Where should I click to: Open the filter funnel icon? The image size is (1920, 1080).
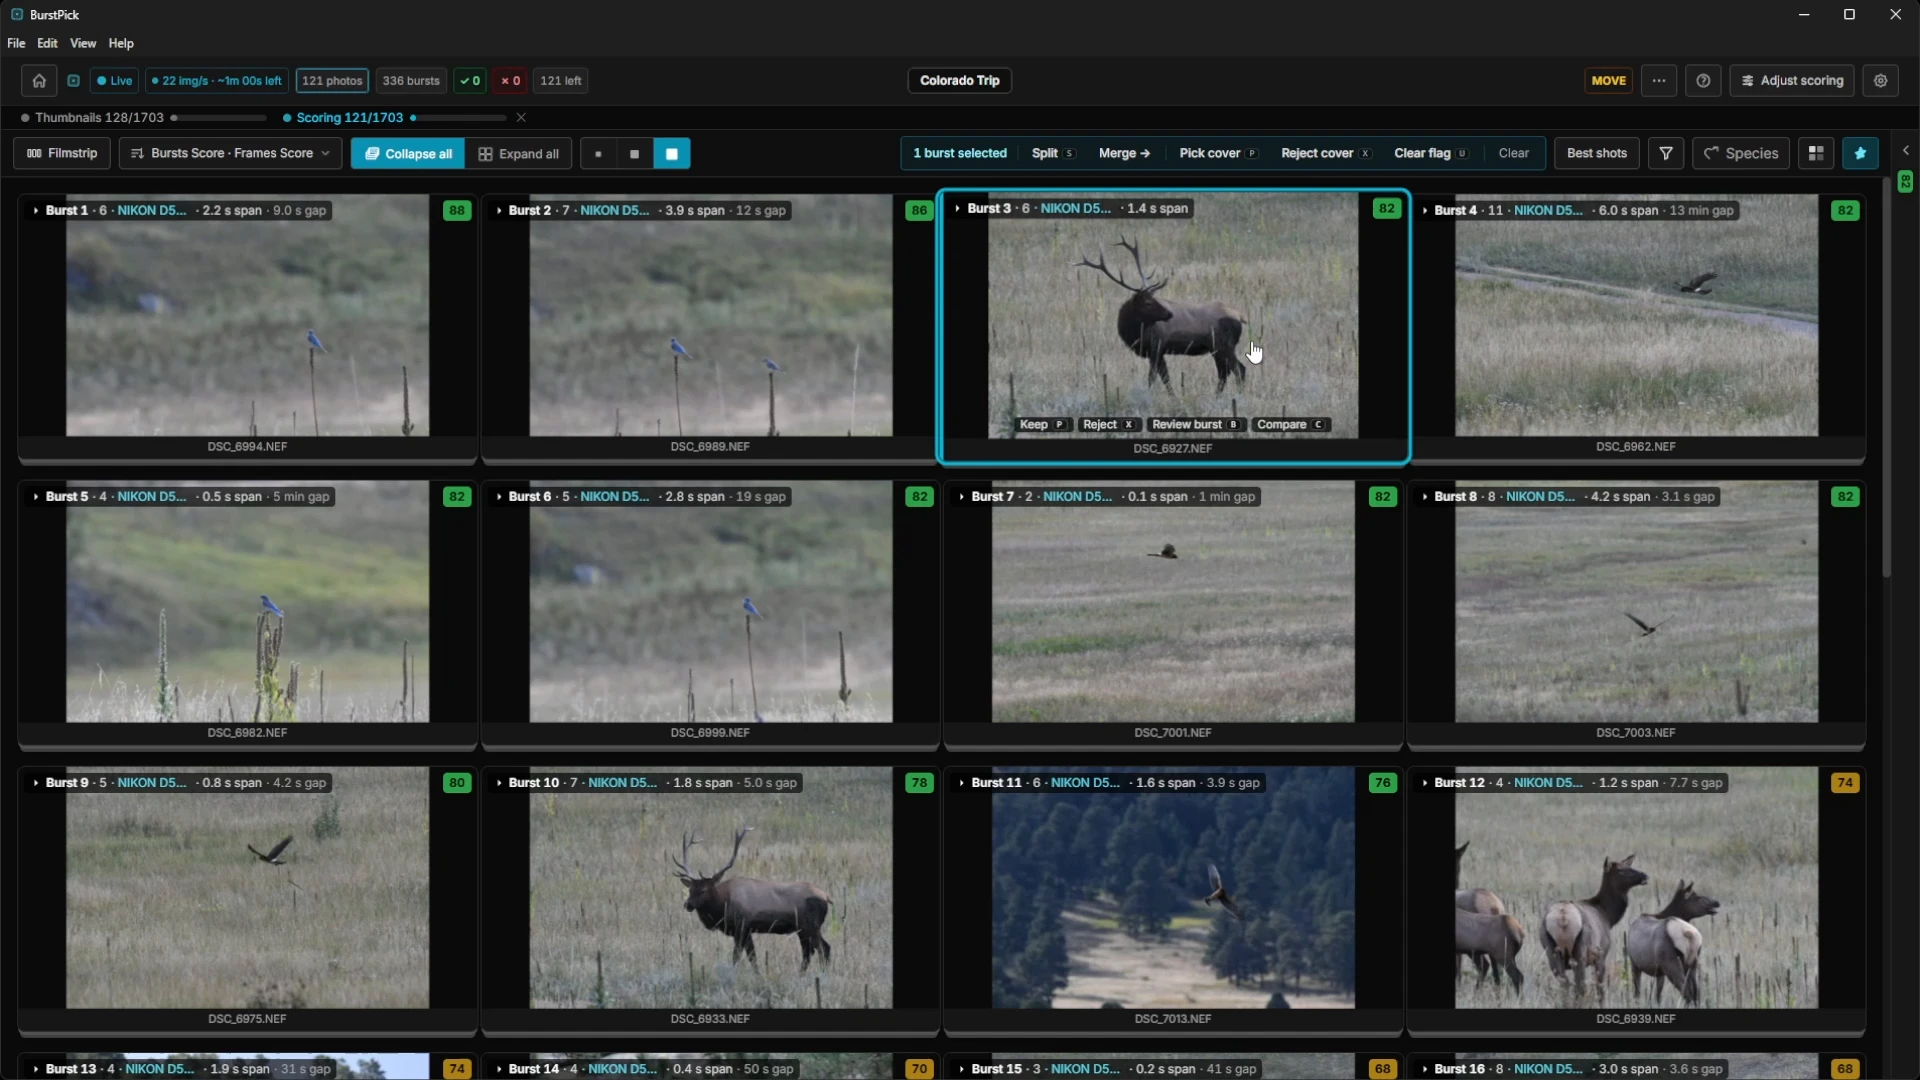point(1666,153)
